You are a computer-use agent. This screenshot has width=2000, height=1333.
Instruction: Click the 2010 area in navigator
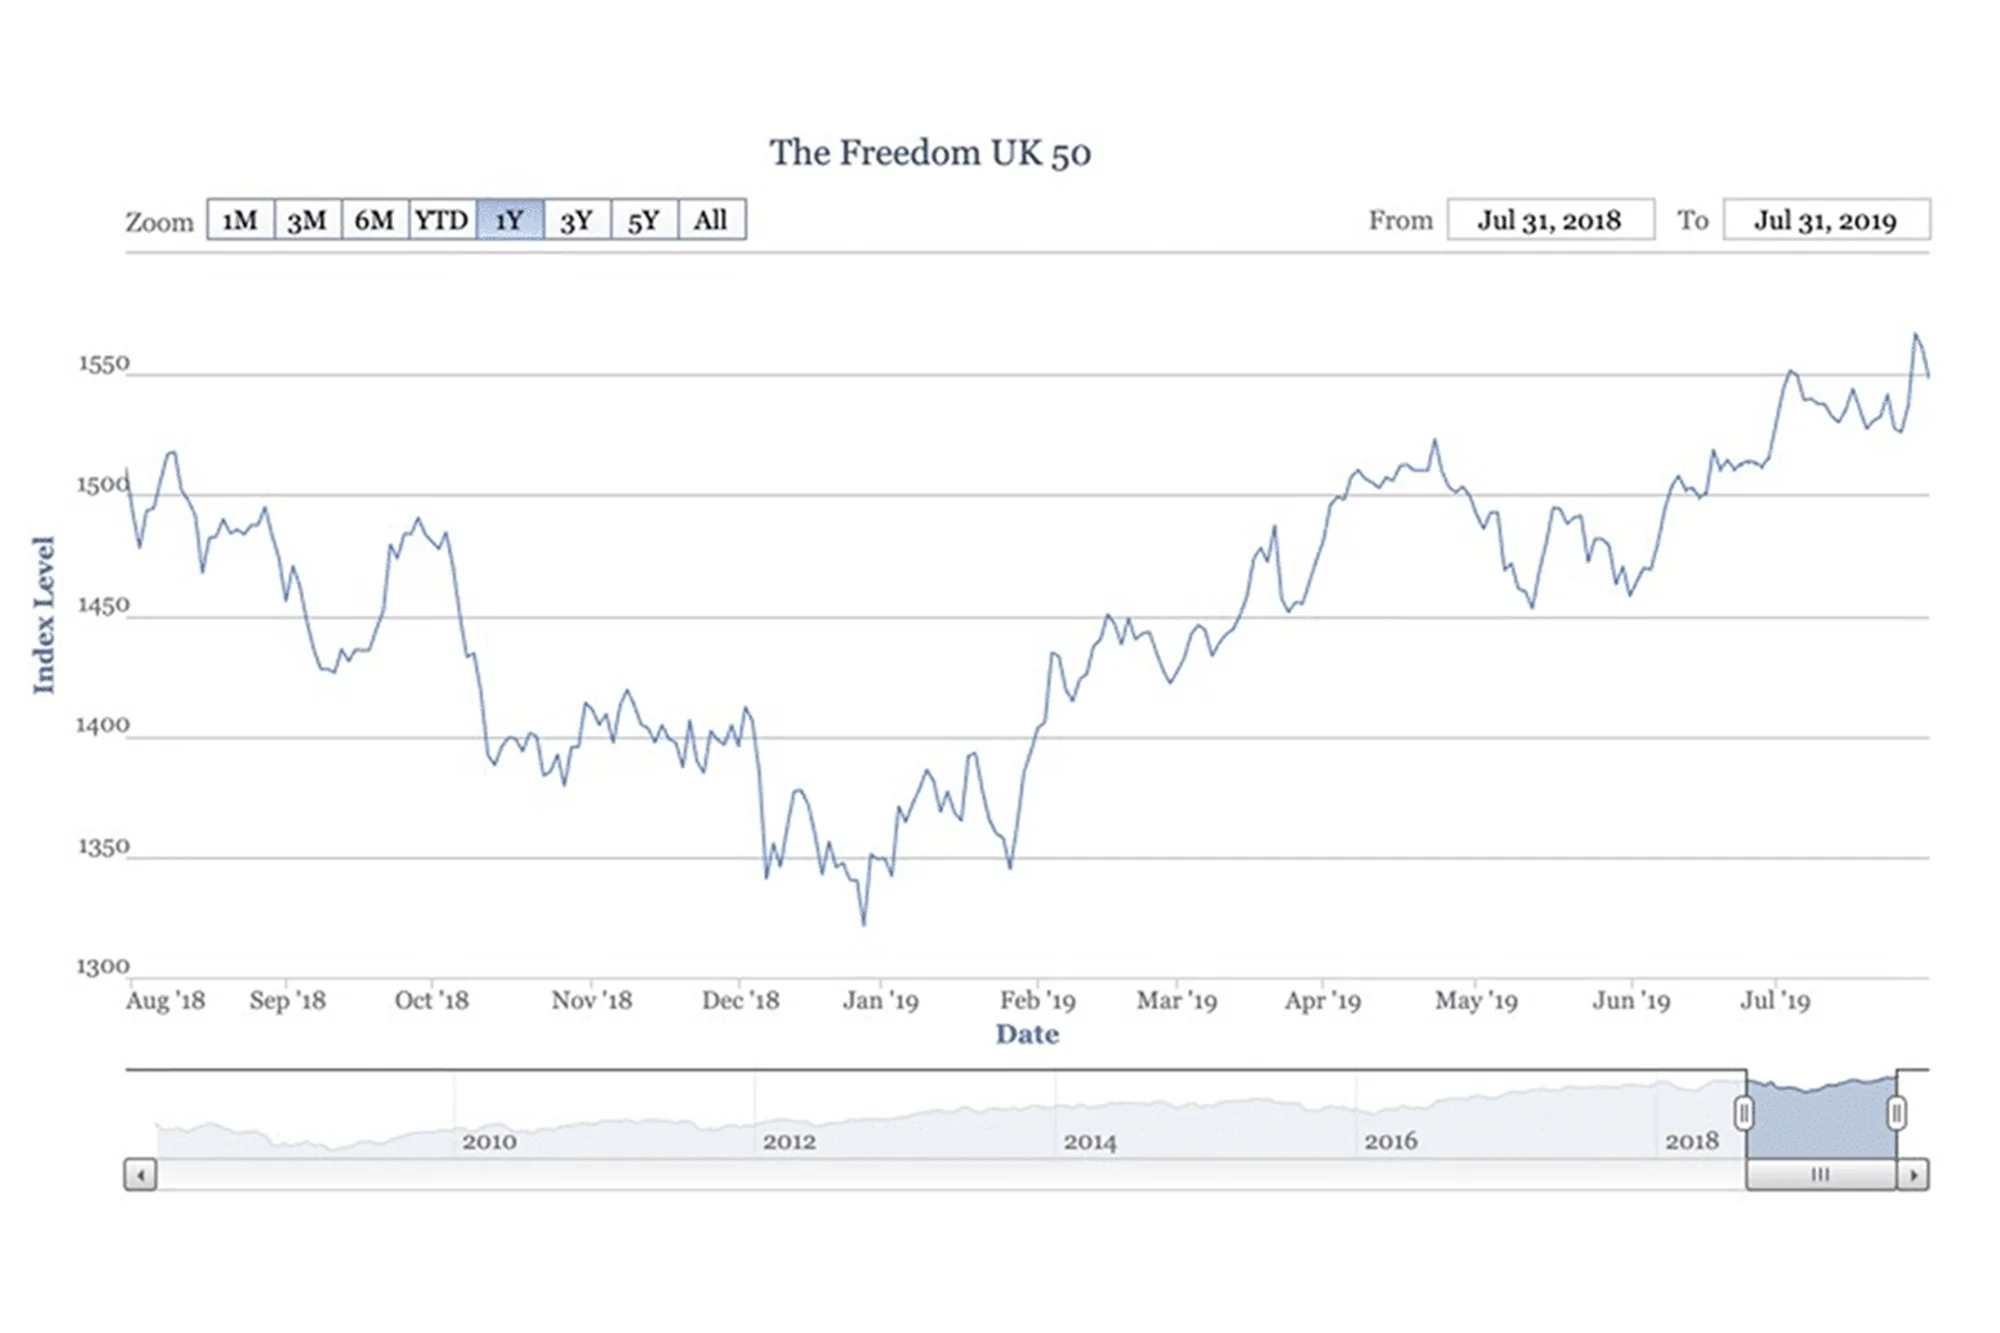pos(489,1141)
